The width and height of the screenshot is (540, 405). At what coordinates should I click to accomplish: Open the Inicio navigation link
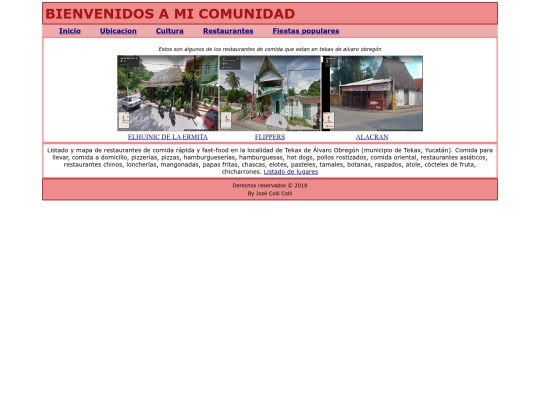[x=70, y=31]
